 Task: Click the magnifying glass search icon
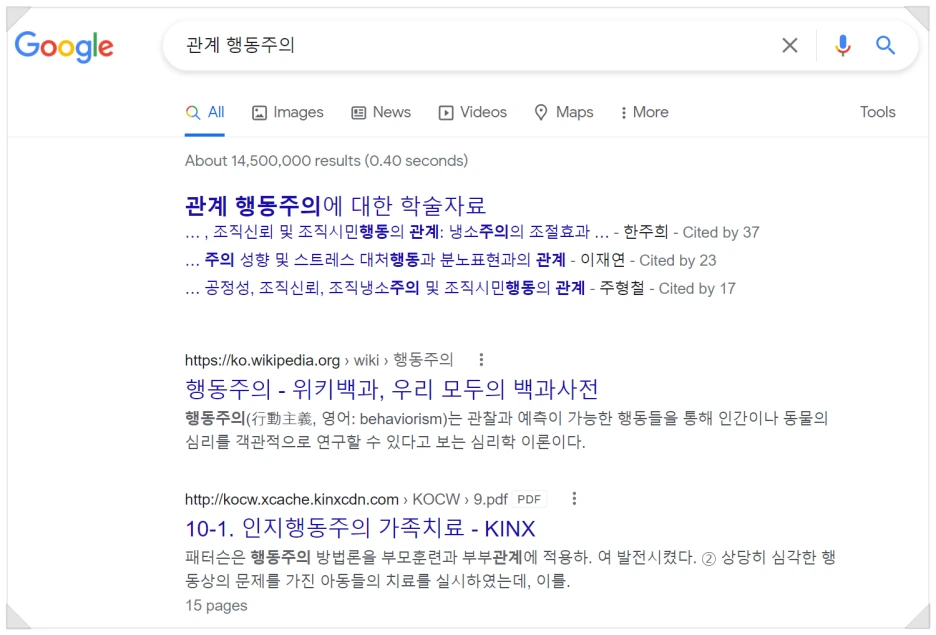[x=886, y=45]
